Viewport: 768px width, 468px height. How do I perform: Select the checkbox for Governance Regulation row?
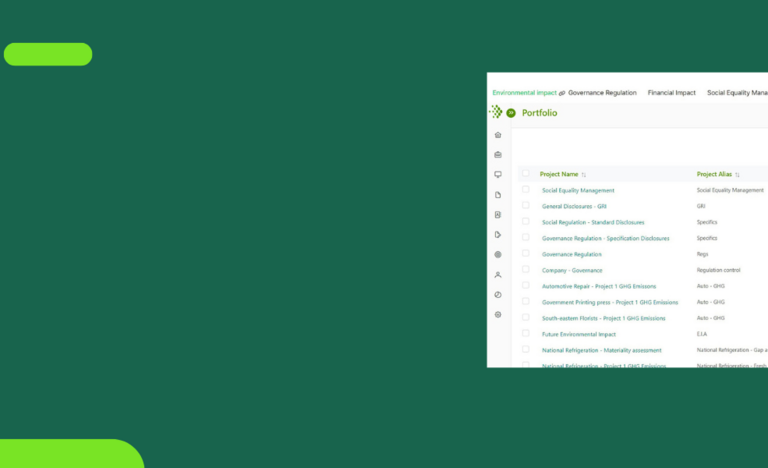pyautogui.click(x=525, y=254)
